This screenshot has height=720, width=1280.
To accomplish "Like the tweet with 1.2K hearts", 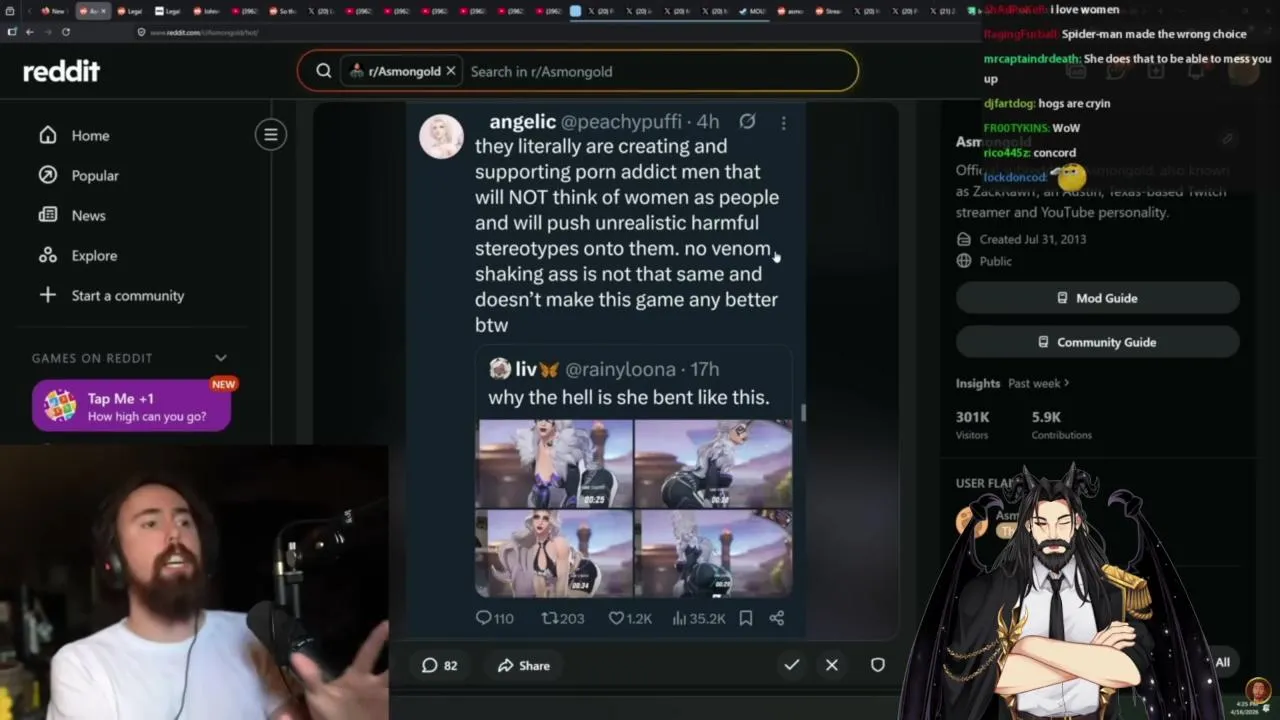I will coord(630,618).
